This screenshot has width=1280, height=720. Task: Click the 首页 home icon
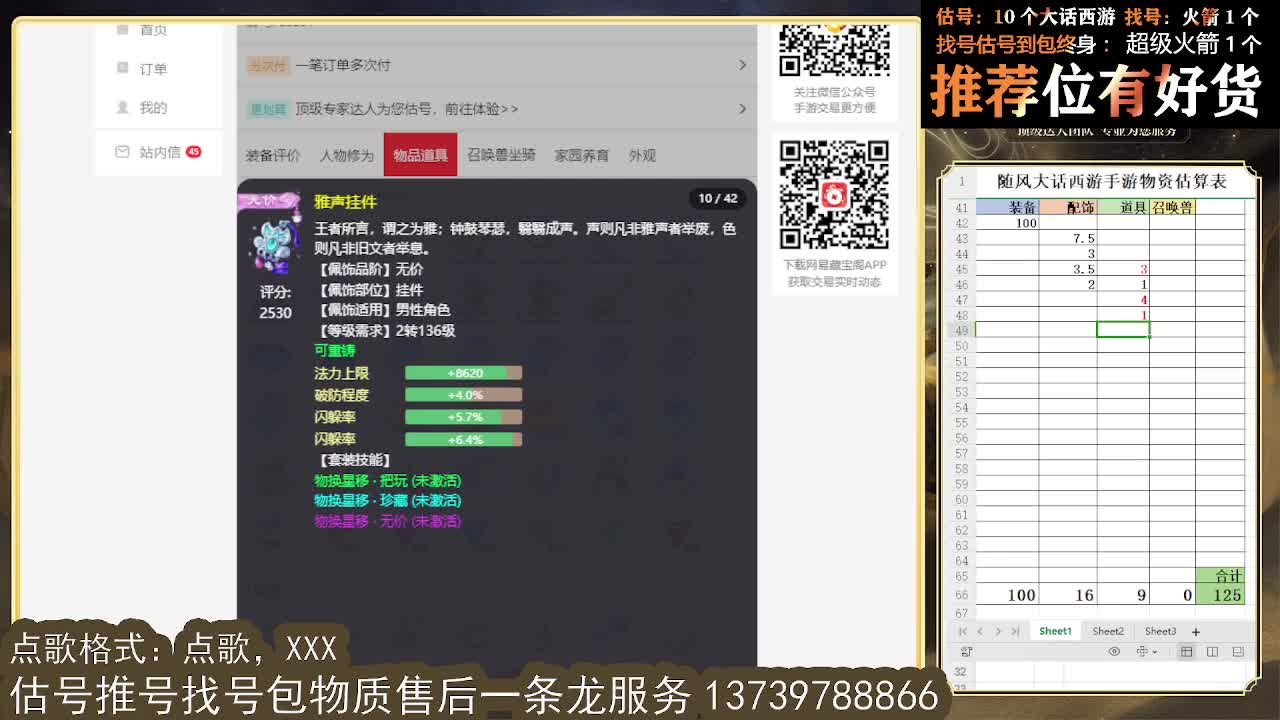click(123, 29)
